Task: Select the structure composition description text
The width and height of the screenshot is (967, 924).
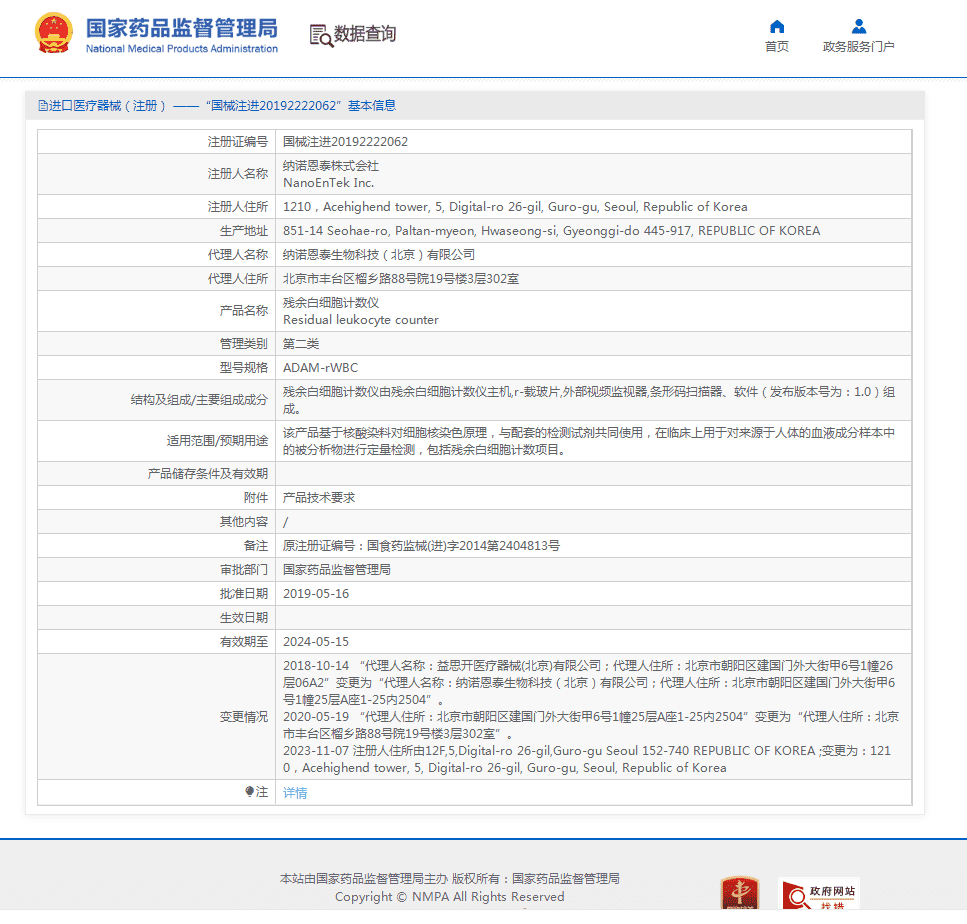Action: tap(589, 400)
